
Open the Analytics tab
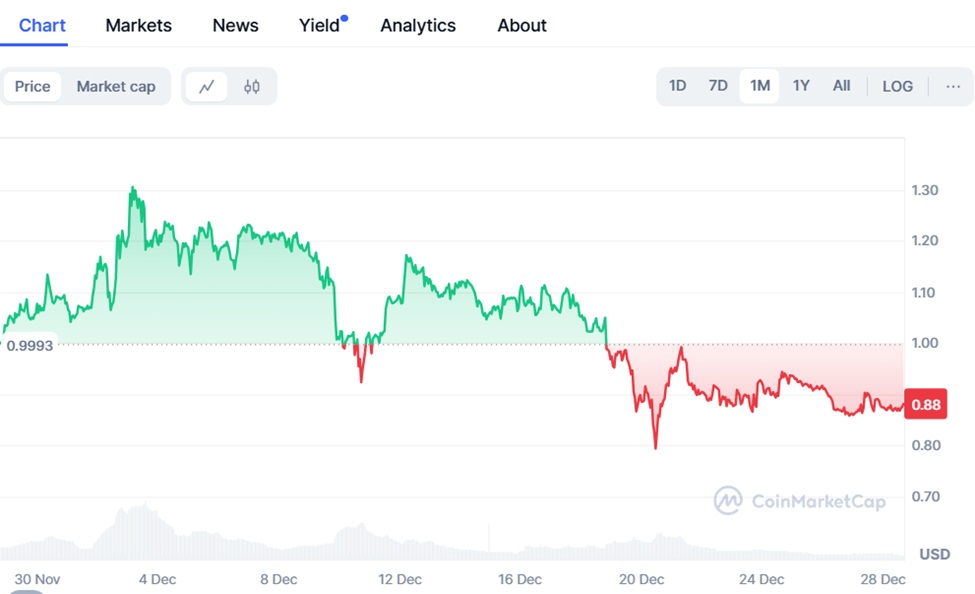[418, 25]
